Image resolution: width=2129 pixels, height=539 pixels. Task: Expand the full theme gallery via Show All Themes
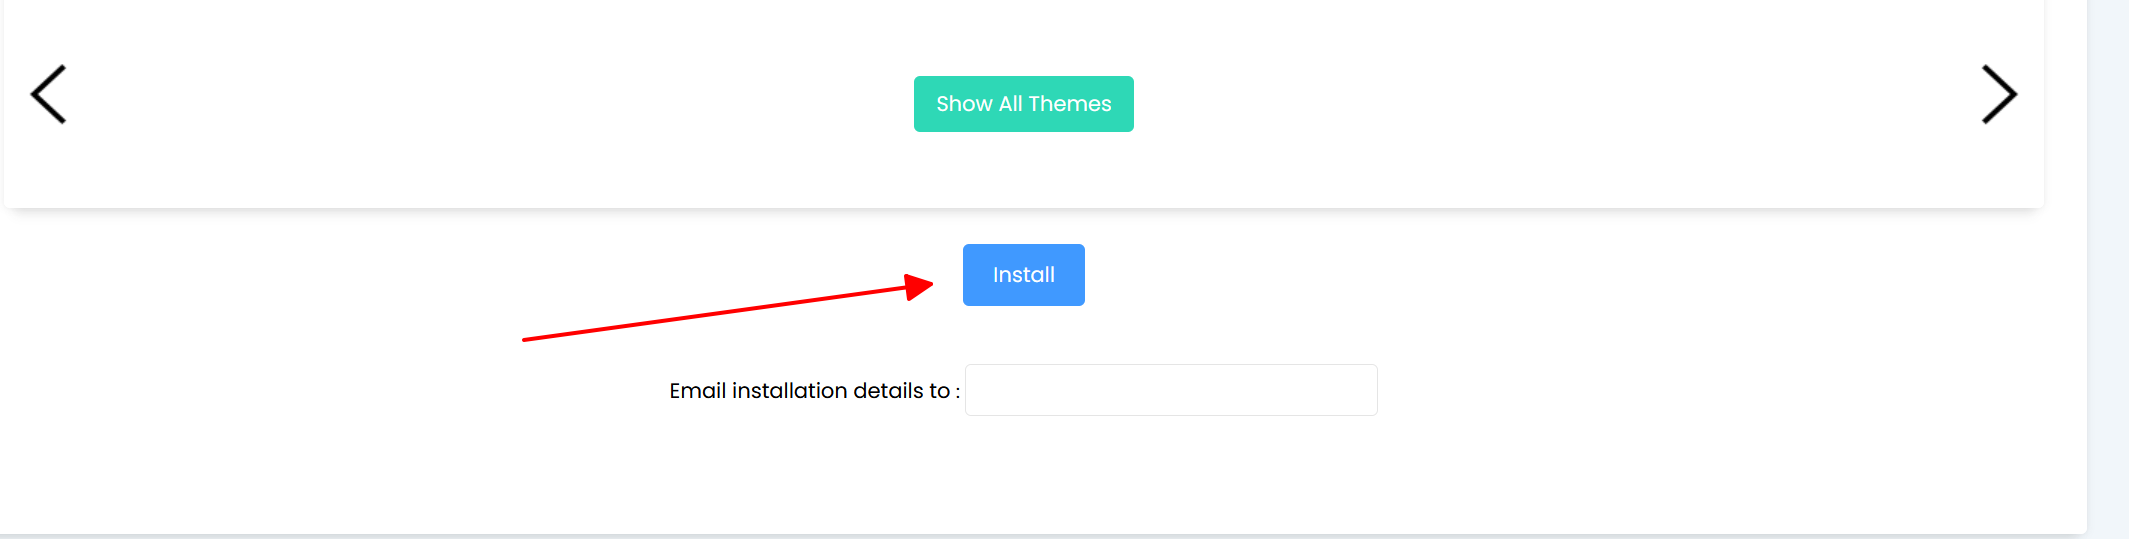1023,104
